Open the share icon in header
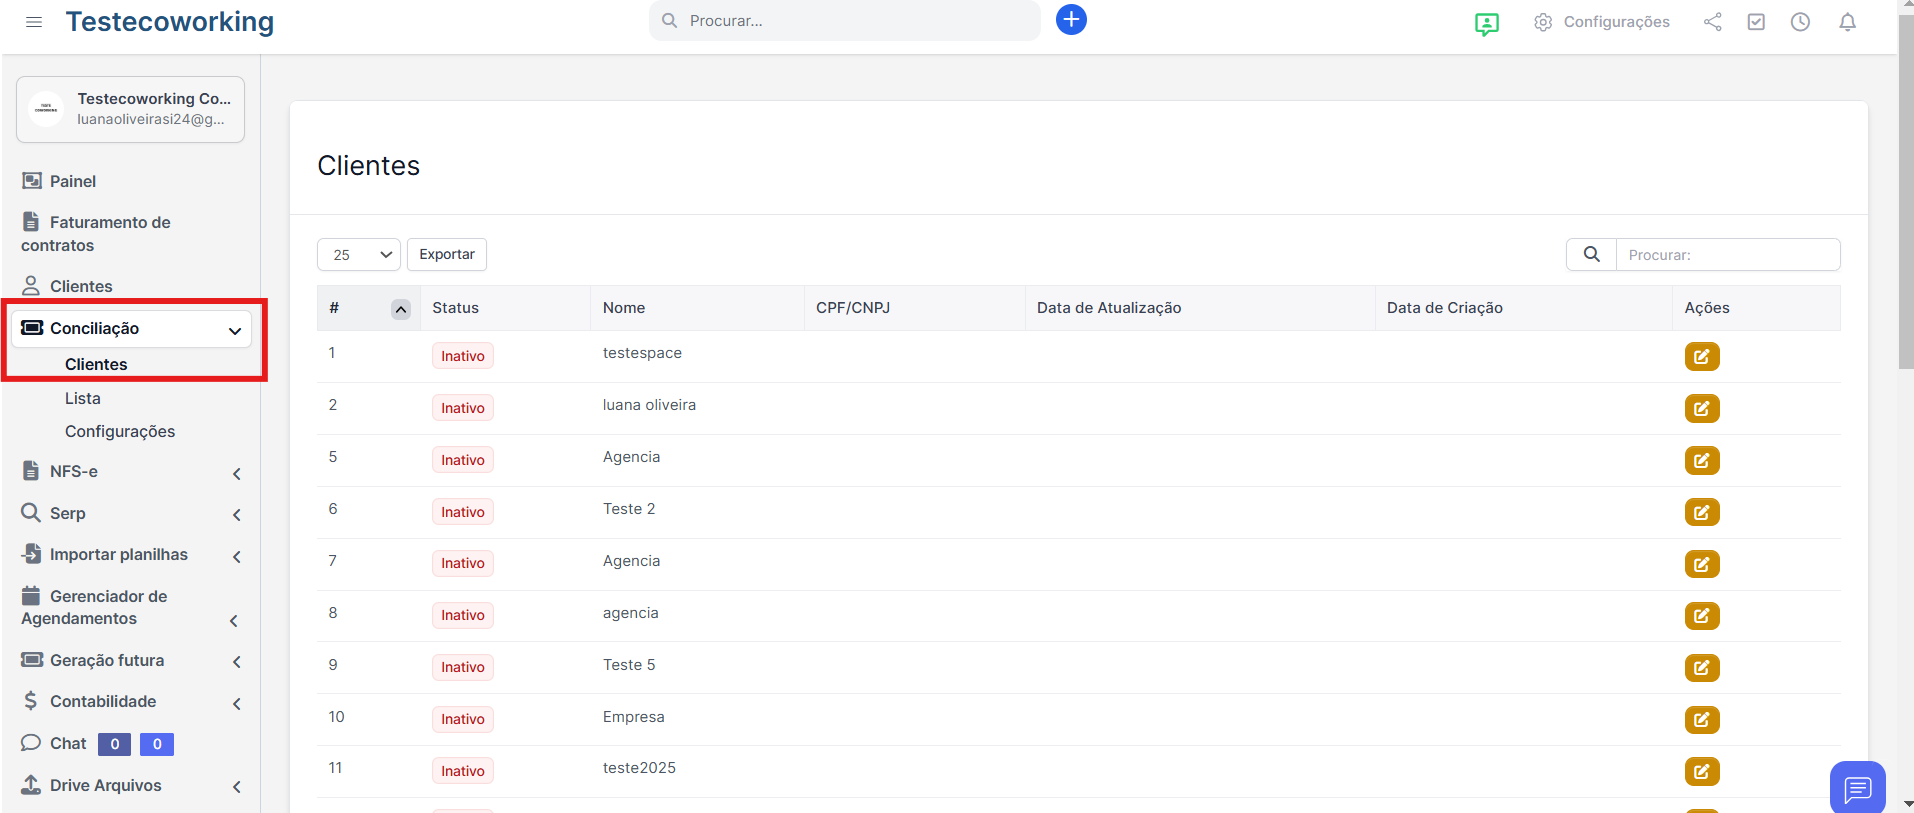This screenshot has width=1914, height=813. [1713, 22]
